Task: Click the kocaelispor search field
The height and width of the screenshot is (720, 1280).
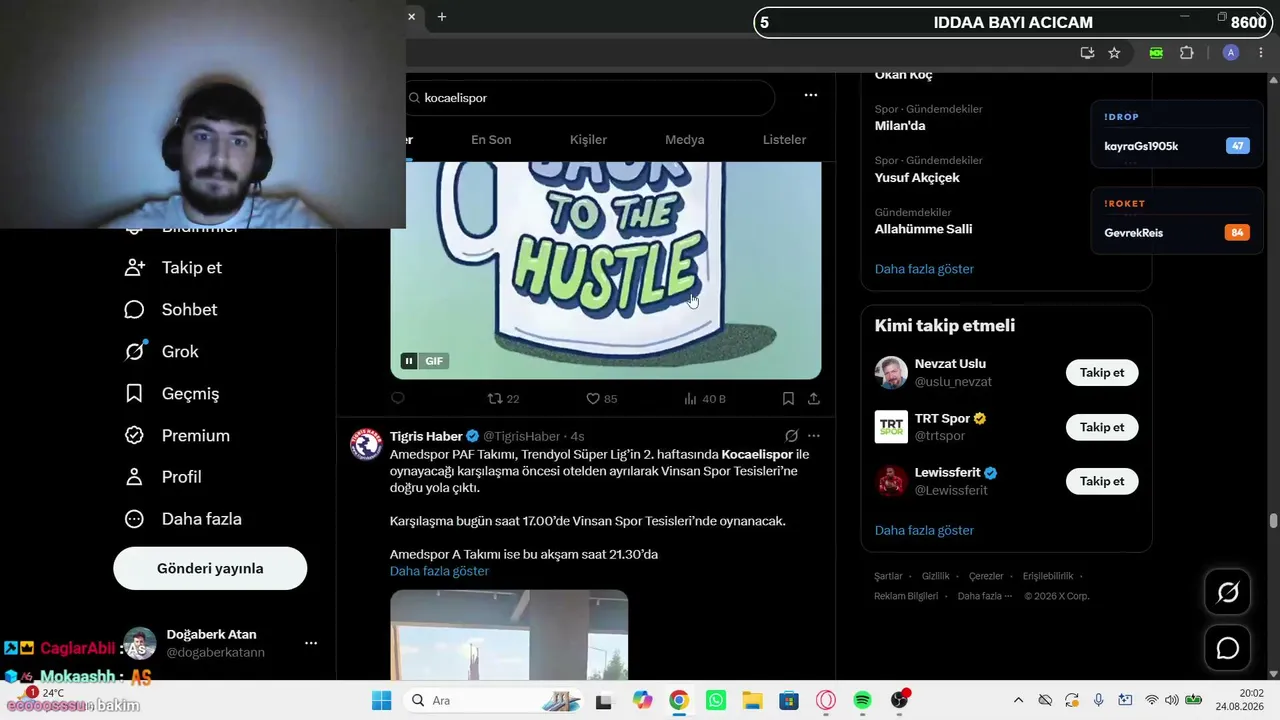Action: 590,98
